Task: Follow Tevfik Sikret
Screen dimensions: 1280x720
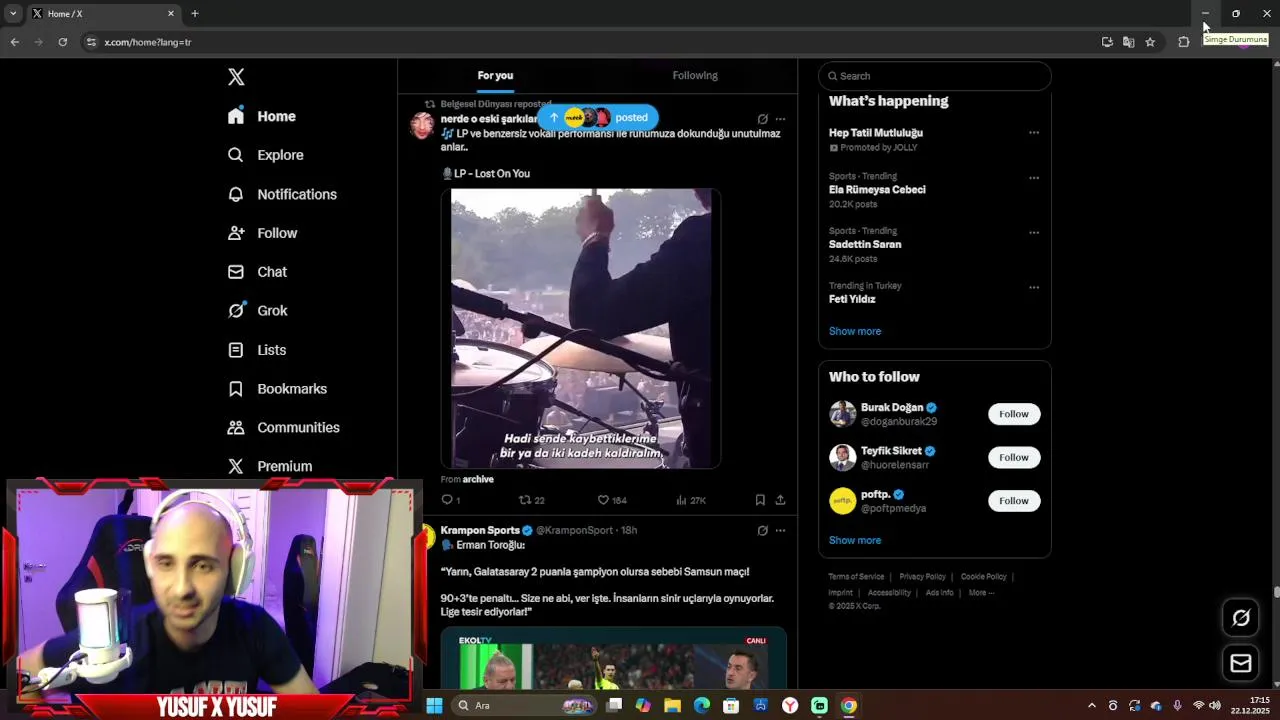Action: (x=1014, y=458)
